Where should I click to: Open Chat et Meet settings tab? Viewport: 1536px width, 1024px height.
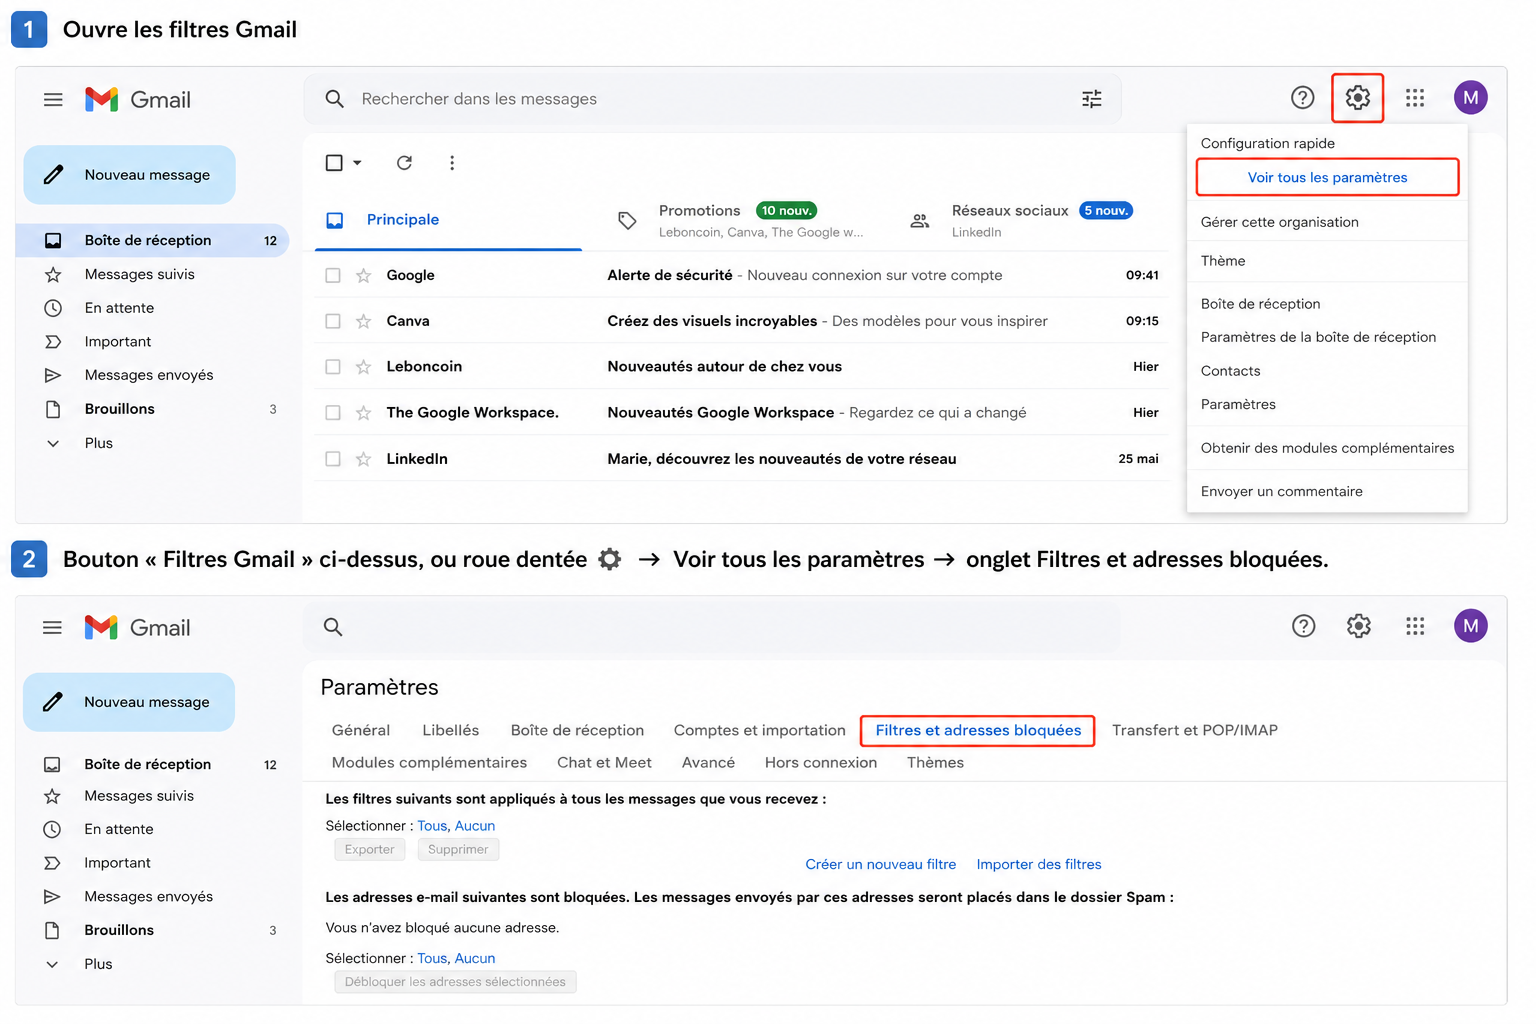coord(604,762)
